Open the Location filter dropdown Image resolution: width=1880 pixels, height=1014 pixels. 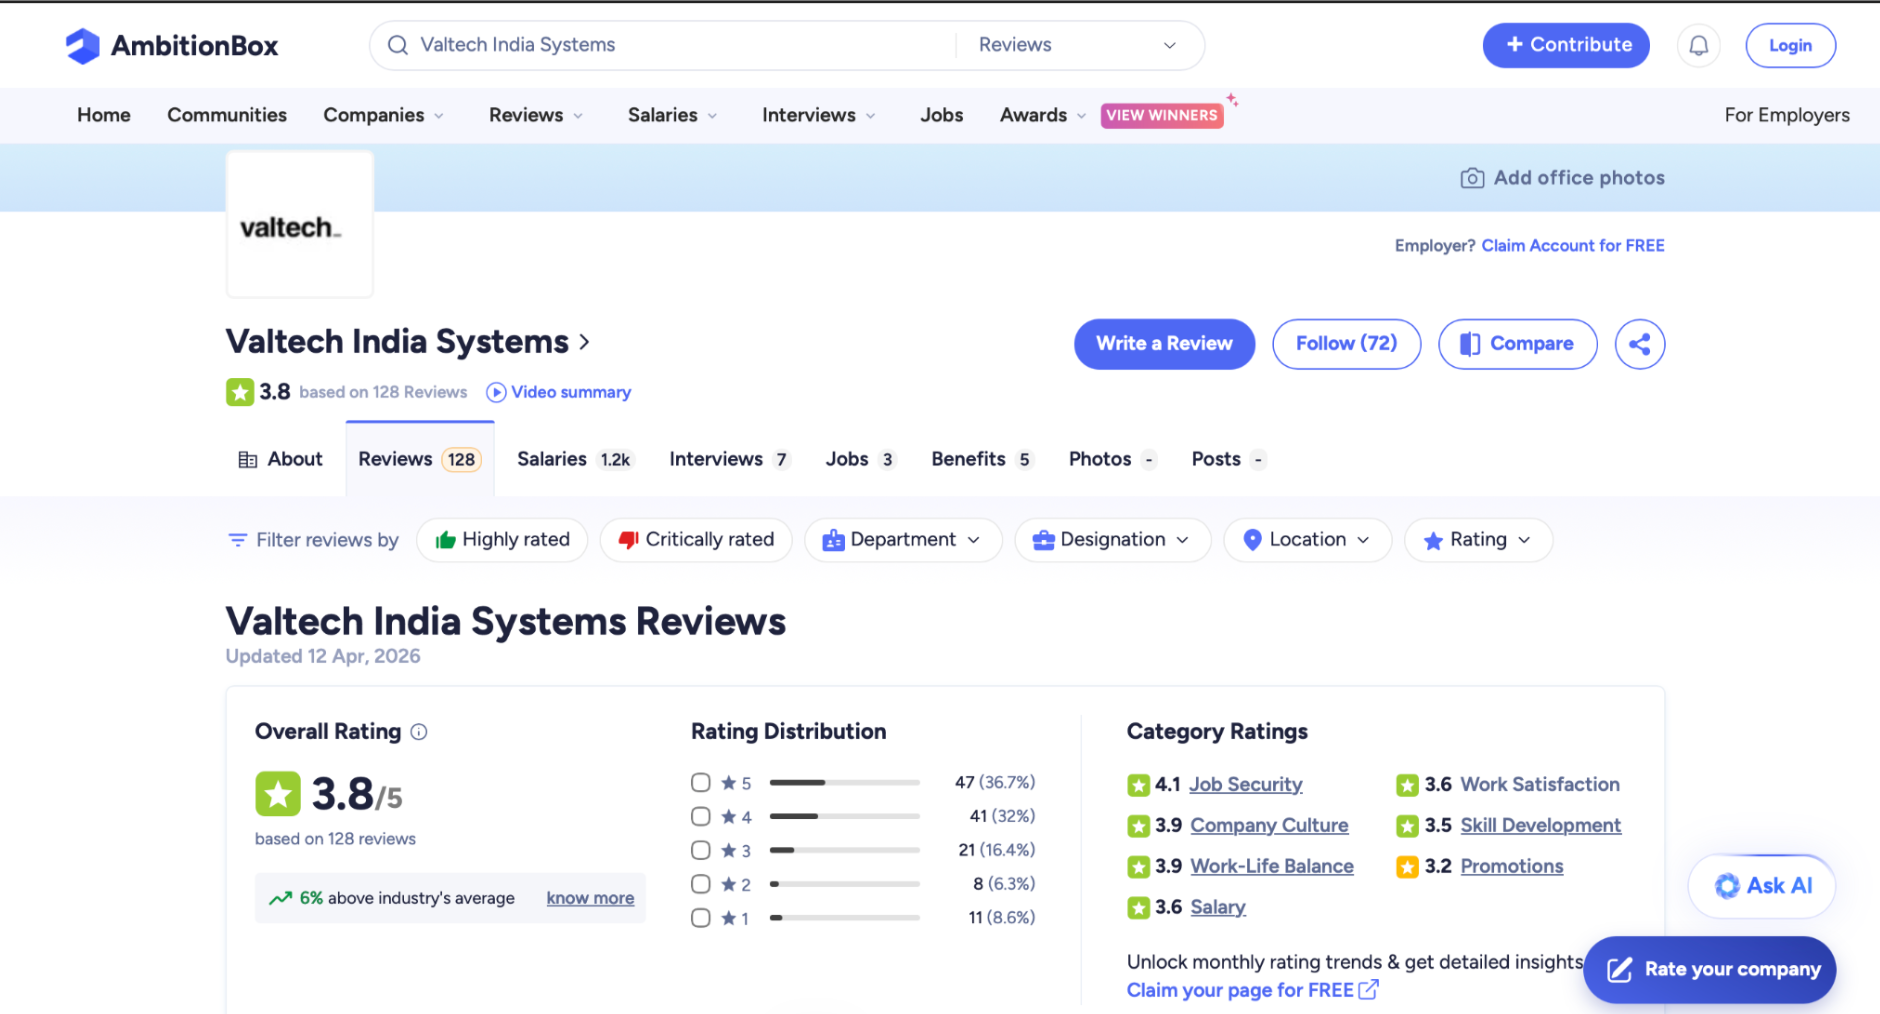(1307, 540)
